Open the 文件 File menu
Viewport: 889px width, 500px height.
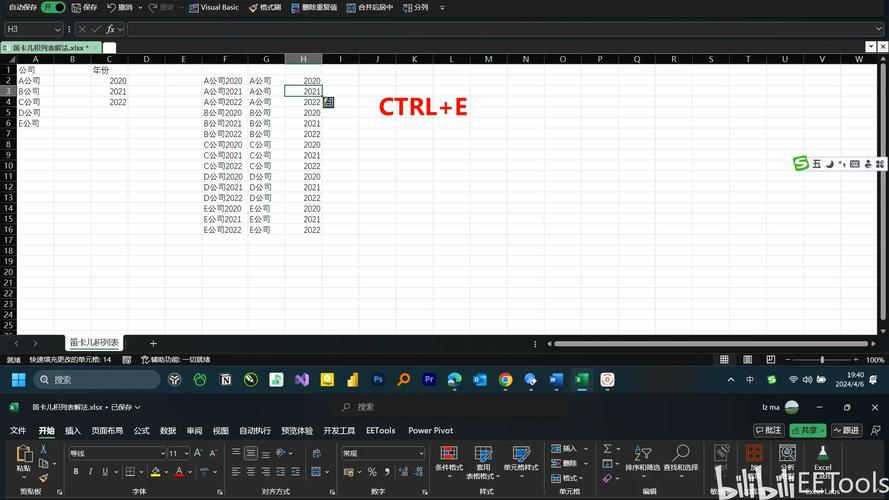tap(18, 431)
